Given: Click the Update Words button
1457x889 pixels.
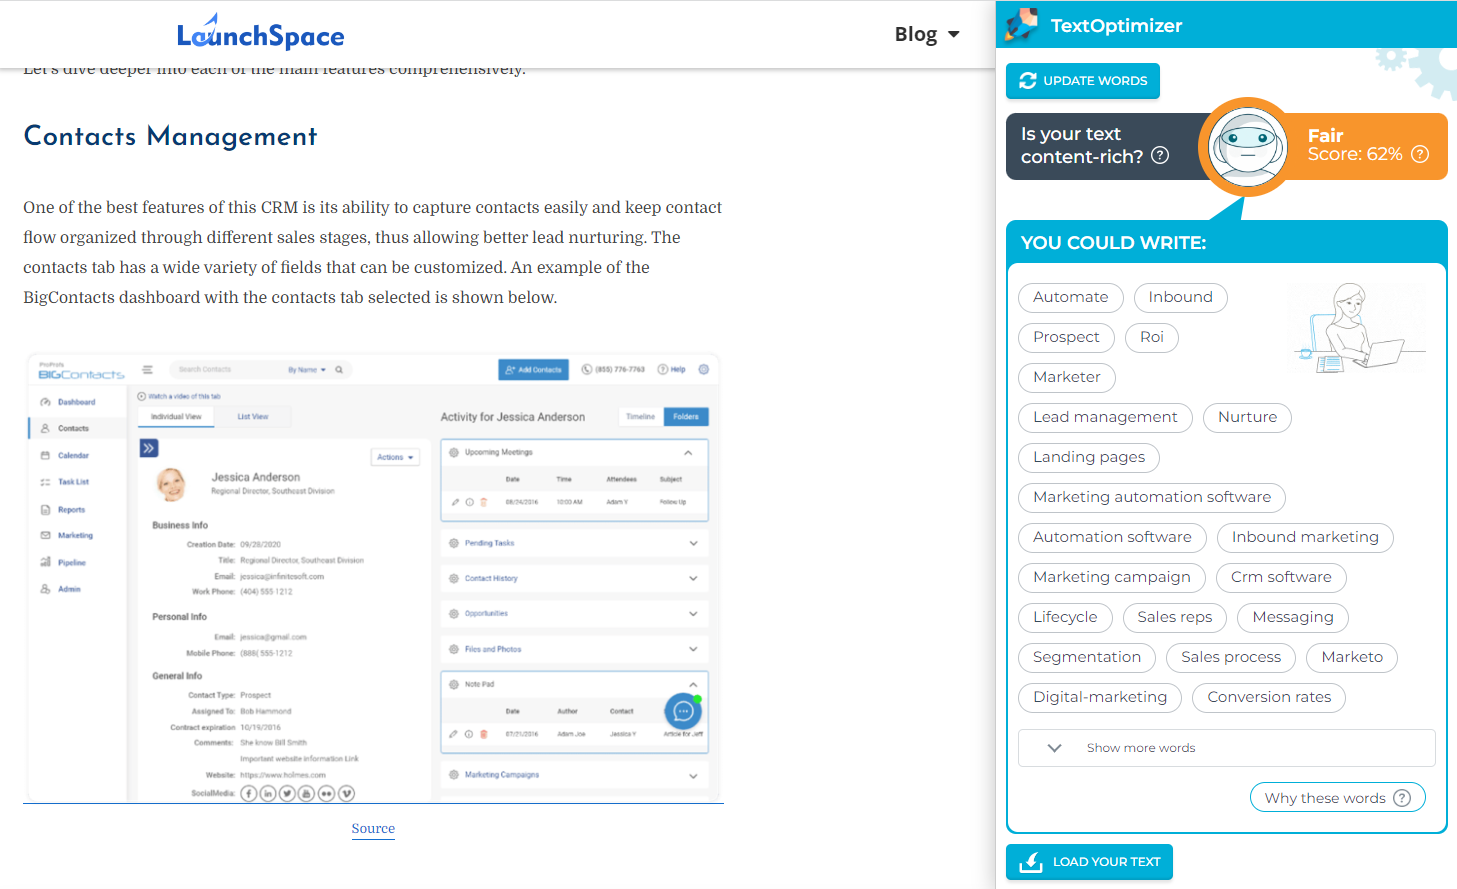Looking at the screenshot, I should 1083,81.
